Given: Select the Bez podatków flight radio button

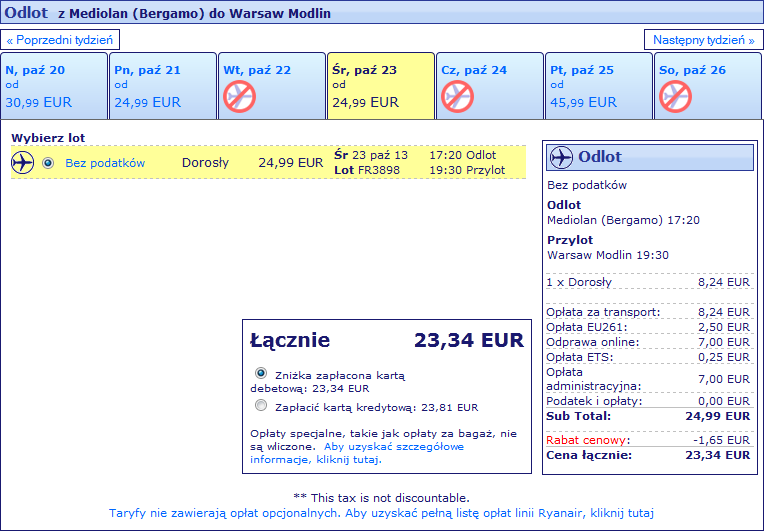Looking at the screenshot, I should [x=48, y=163].
